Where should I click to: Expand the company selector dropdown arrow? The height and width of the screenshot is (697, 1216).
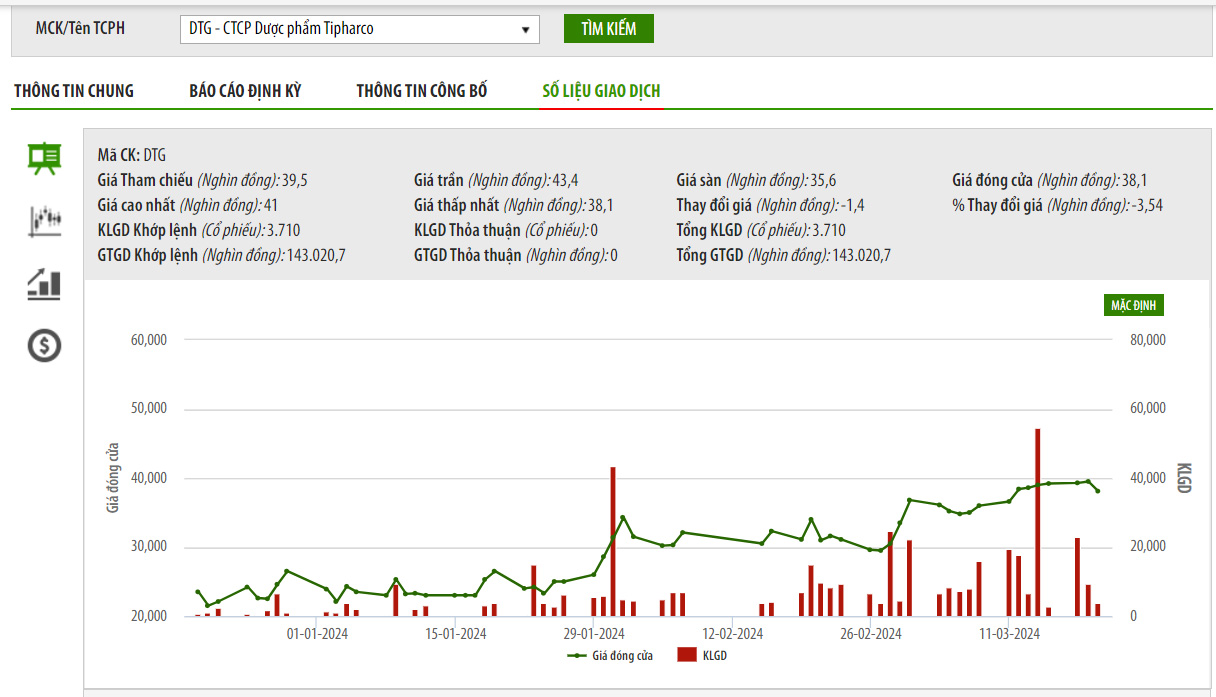click(x=525, y=30)
